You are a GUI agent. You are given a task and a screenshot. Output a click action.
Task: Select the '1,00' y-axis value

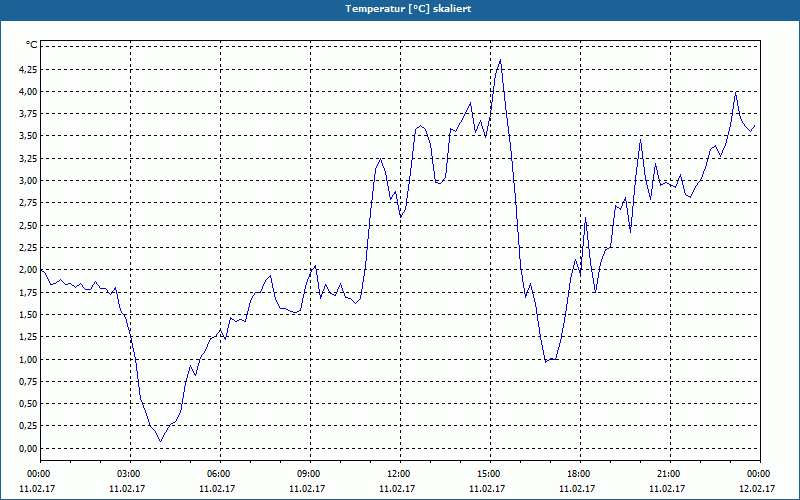point(28,359)
